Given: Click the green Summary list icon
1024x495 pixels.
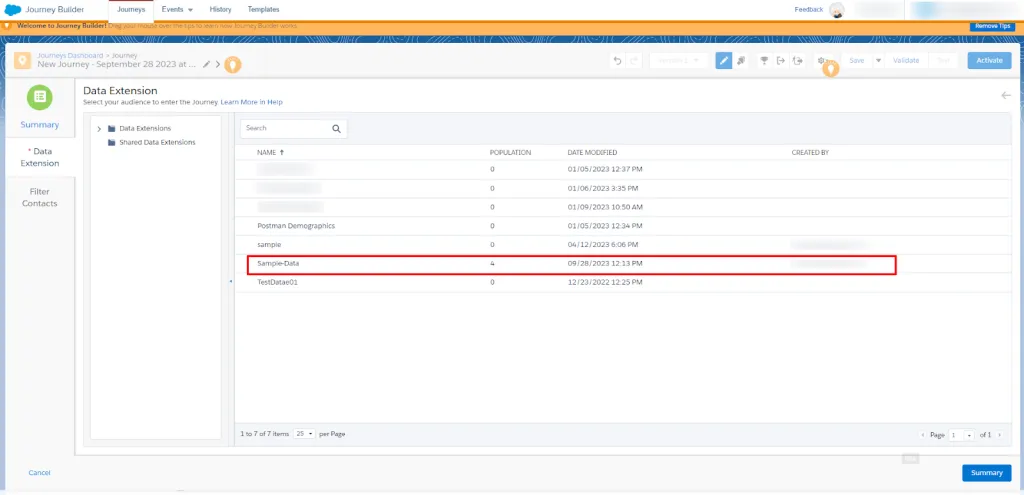Looking at the screenshot, I should 40,97.
